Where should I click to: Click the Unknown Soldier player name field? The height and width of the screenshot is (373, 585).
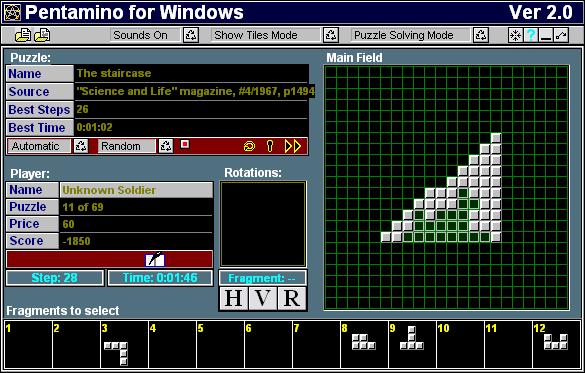click(x=136, y=190)
